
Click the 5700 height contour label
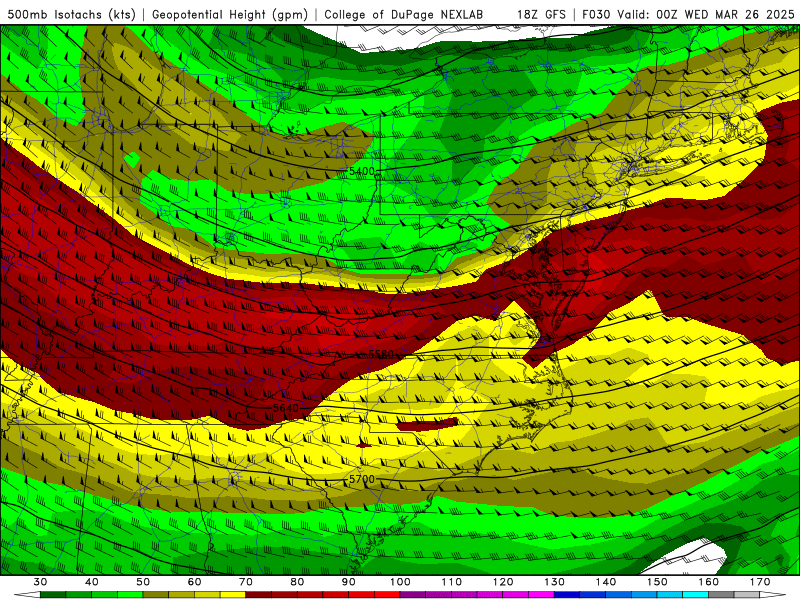(x=362, y=480)
